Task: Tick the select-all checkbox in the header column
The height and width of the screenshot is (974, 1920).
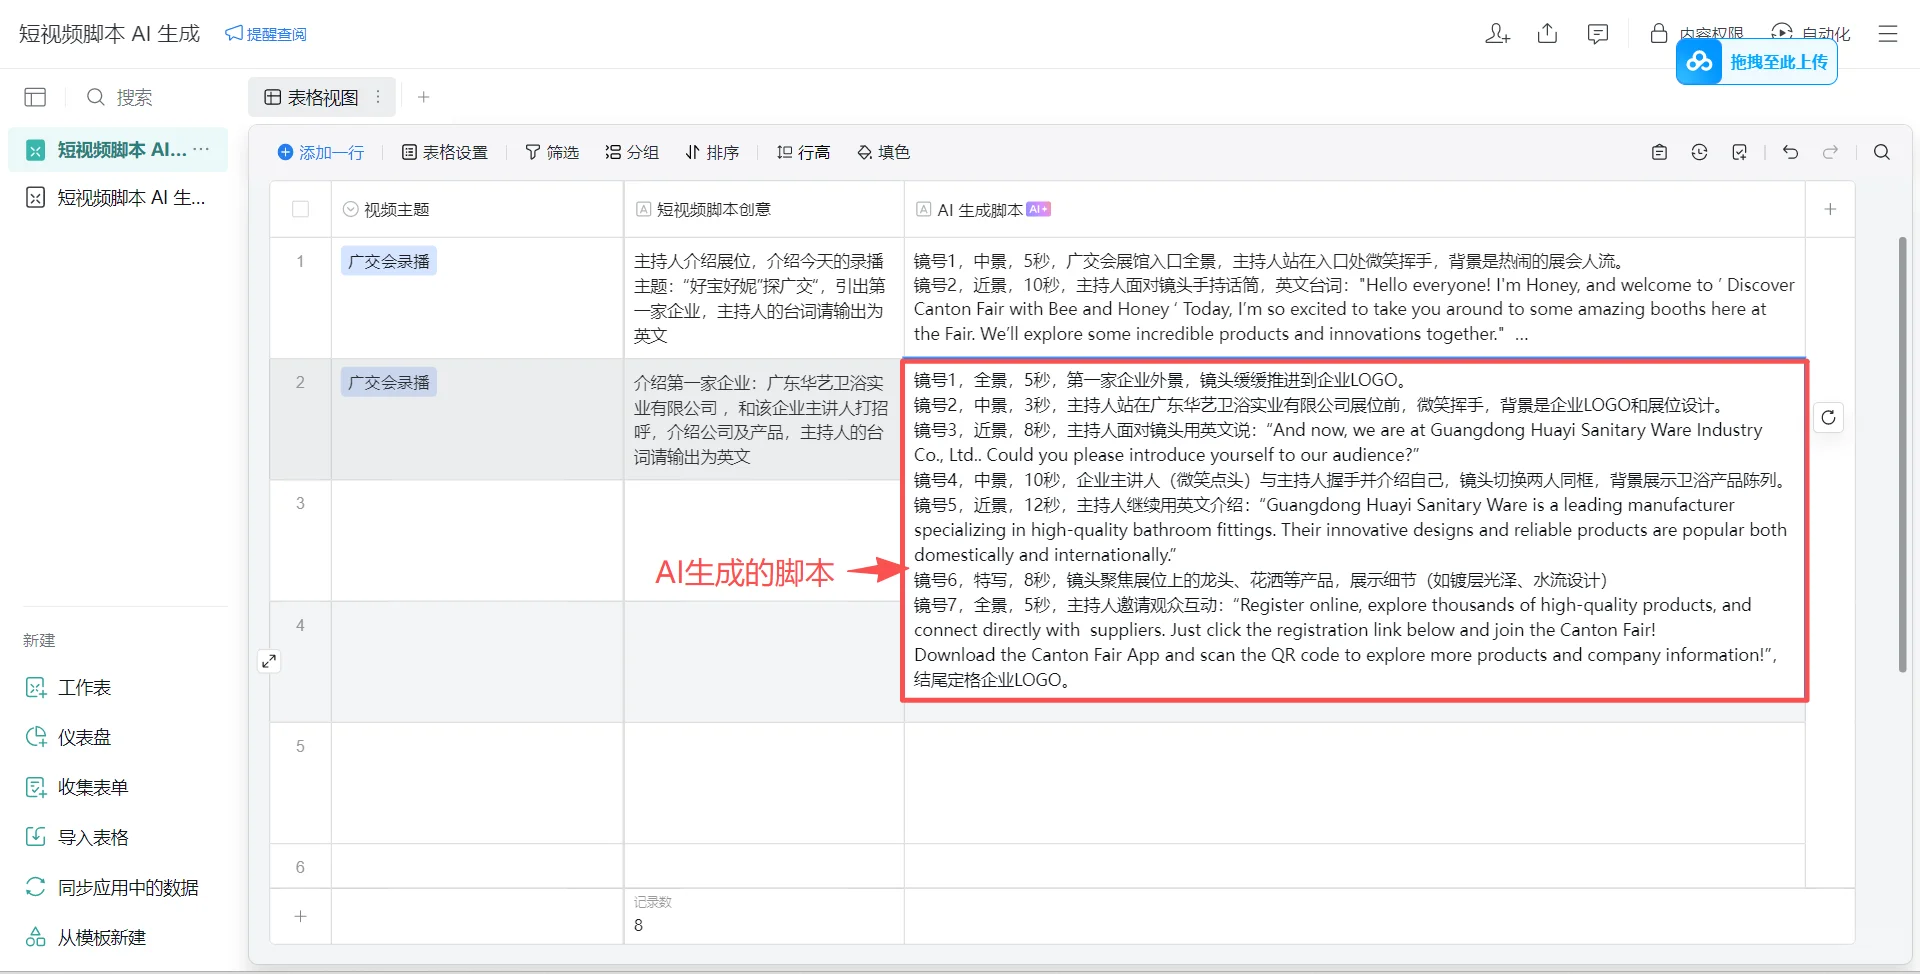Action: click(x=300, y=209)
